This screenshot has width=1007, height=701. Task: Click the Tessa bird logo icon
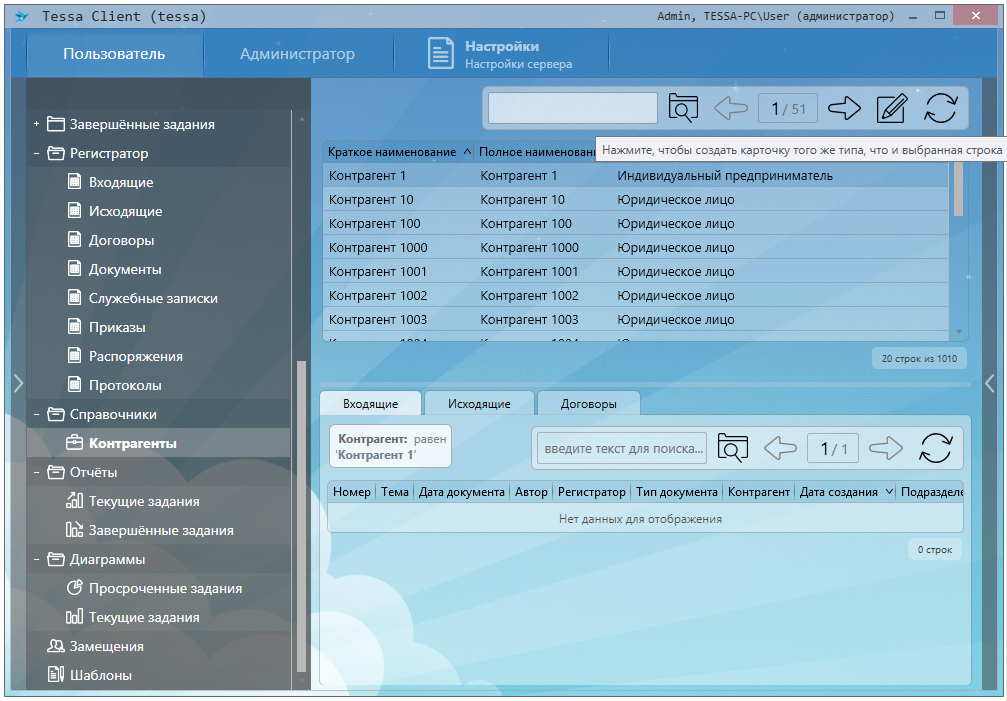tap(22, 17)
